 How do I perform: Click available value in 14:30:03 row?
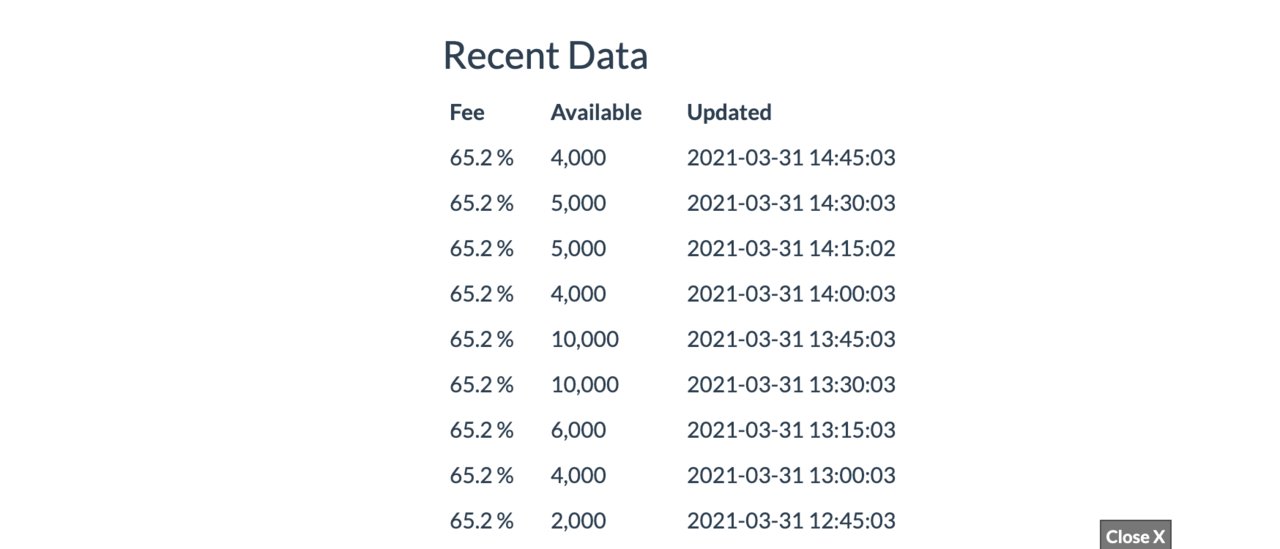pyautogui.click(x=578, y=203)
